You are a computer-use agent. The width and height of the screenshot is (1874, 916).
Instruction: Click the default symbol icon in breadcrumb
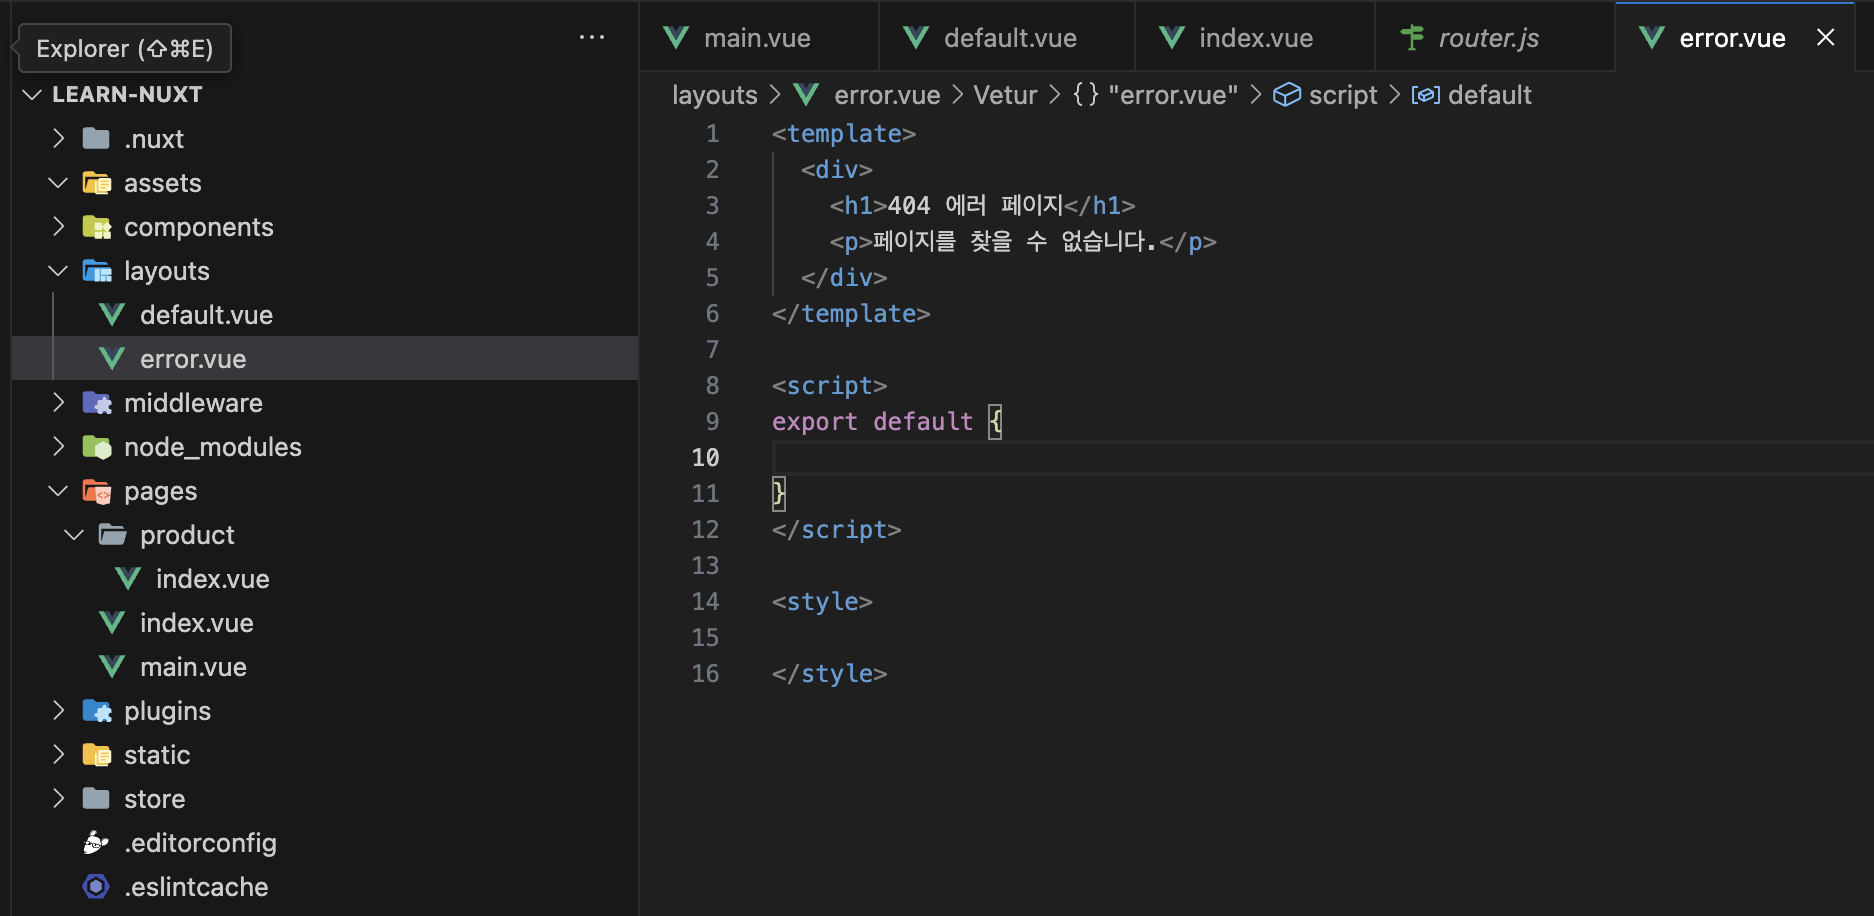[x=1425, y=95]
